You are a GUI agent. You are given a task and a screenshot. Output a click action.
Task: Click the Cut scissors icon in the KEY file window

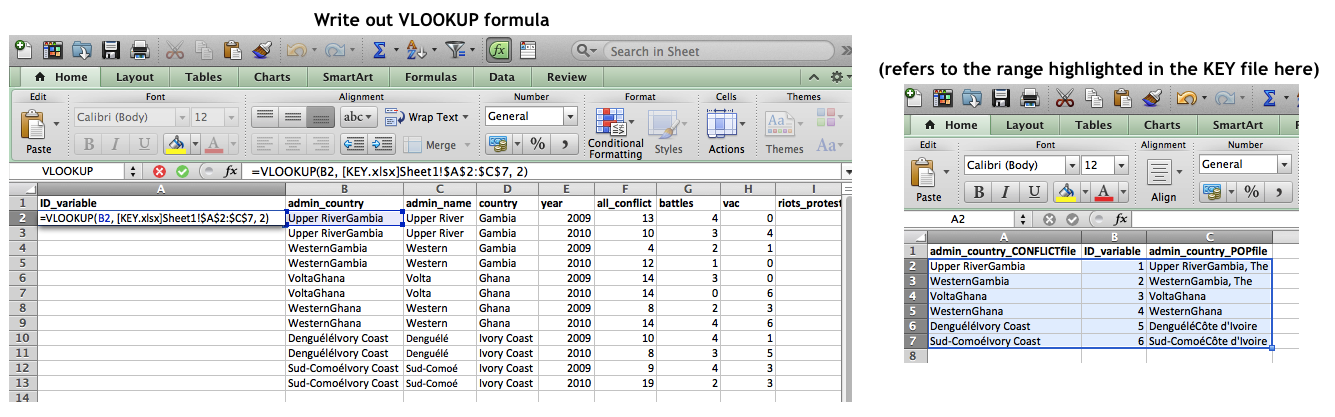1064,98
